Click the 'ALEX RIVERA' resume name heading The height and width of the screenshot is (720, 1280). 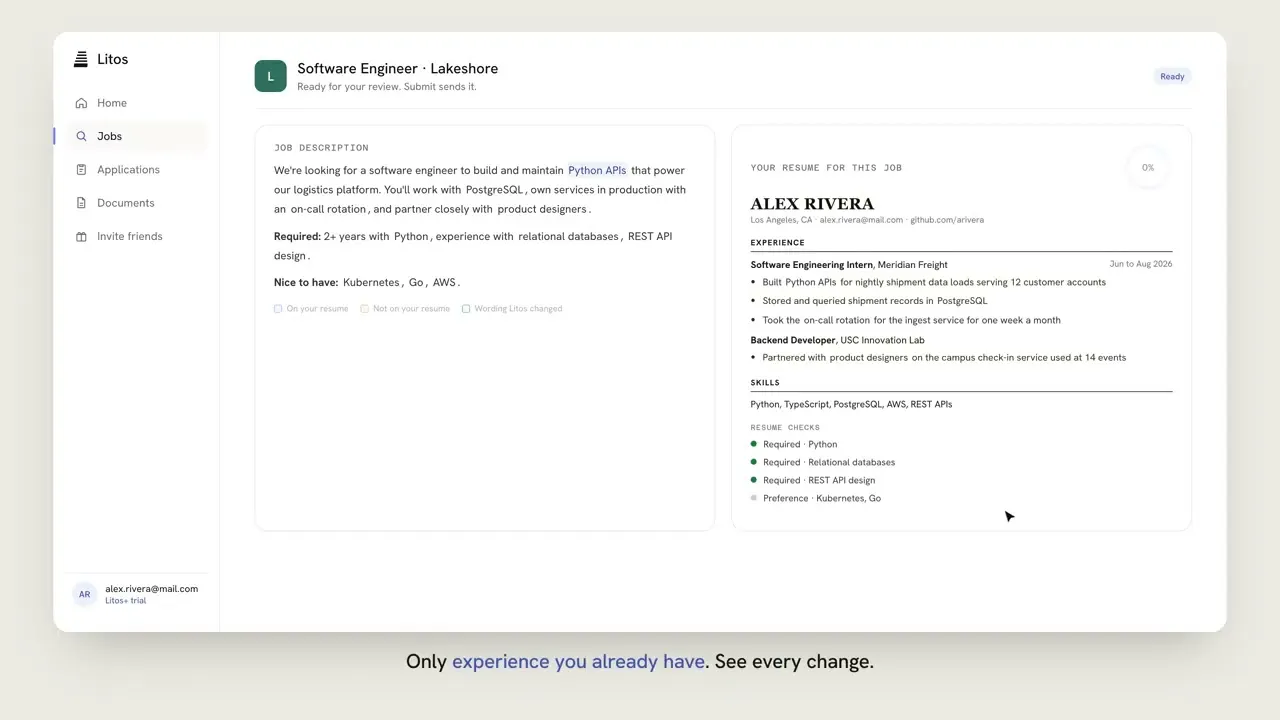coord(812,204)
